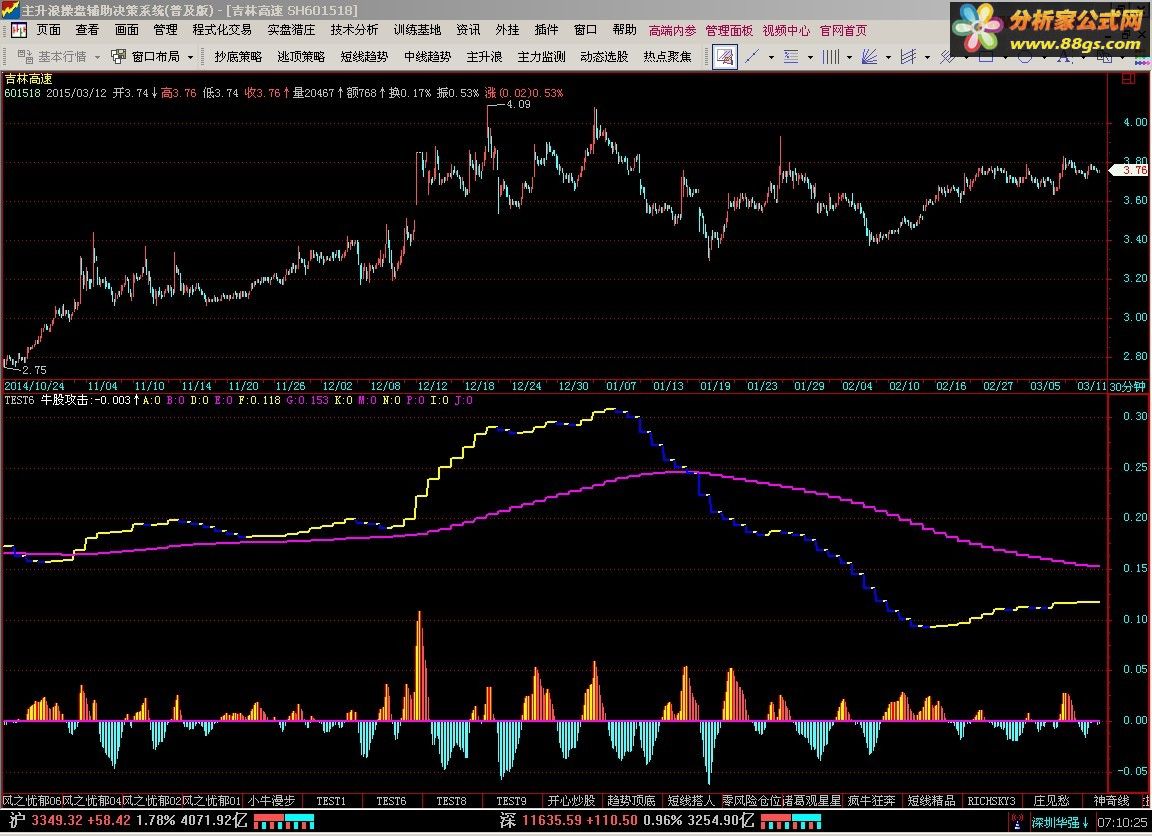Screen dimensions: 1152x836
Task: Switch to the TEST9 indicator tab
Action: (511, 801)
